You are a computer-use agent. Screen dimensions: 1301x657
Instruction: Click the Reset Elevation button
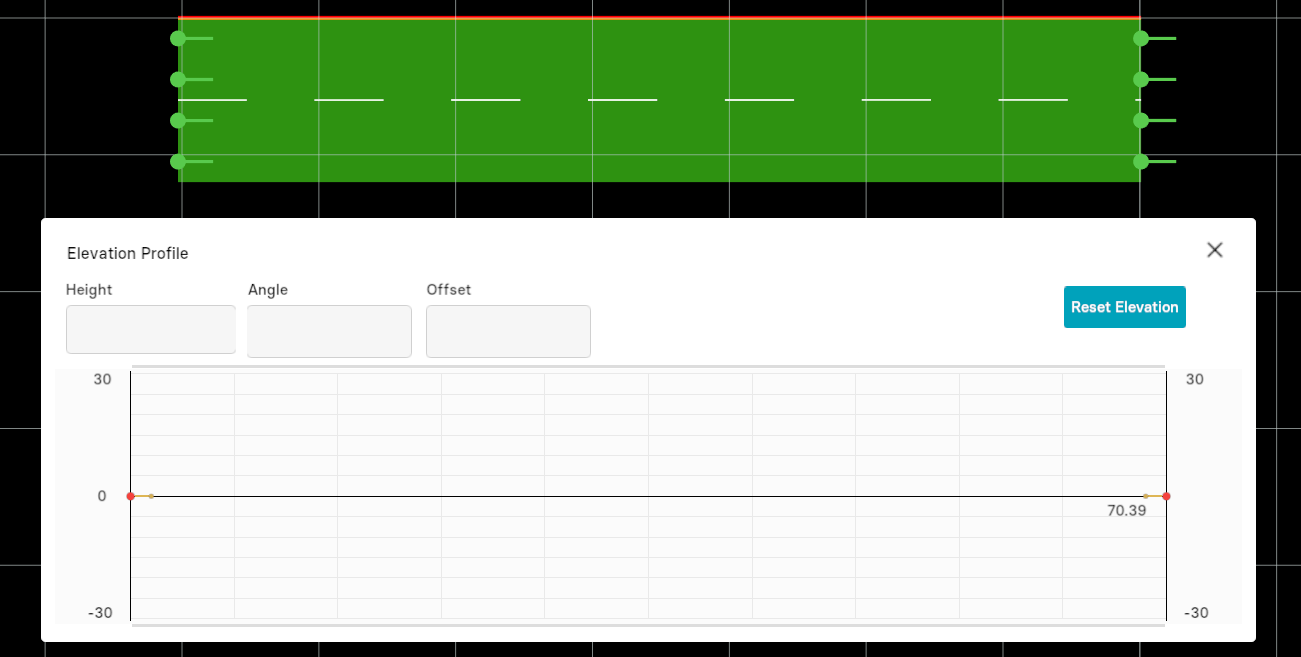tap(1124, 307)
